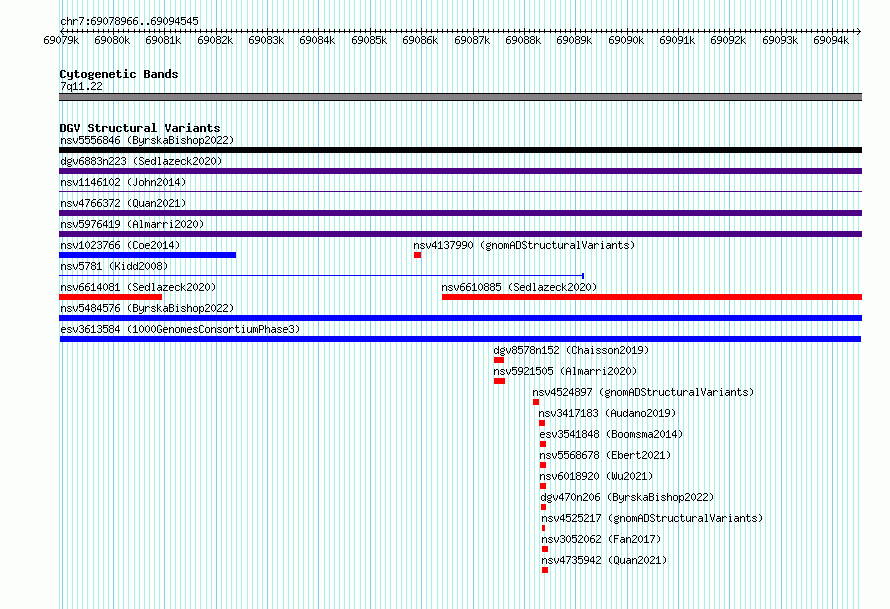Open the nsv6610885 (Sedlazeck2020) label
Image resolution: width=890 pixels, height=609 pixels.
(519, 287)
